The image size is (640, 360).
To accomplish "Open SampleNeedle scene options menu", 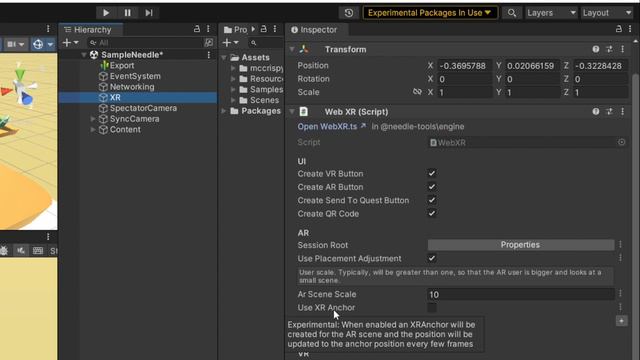I will click(x=209, y=55).
